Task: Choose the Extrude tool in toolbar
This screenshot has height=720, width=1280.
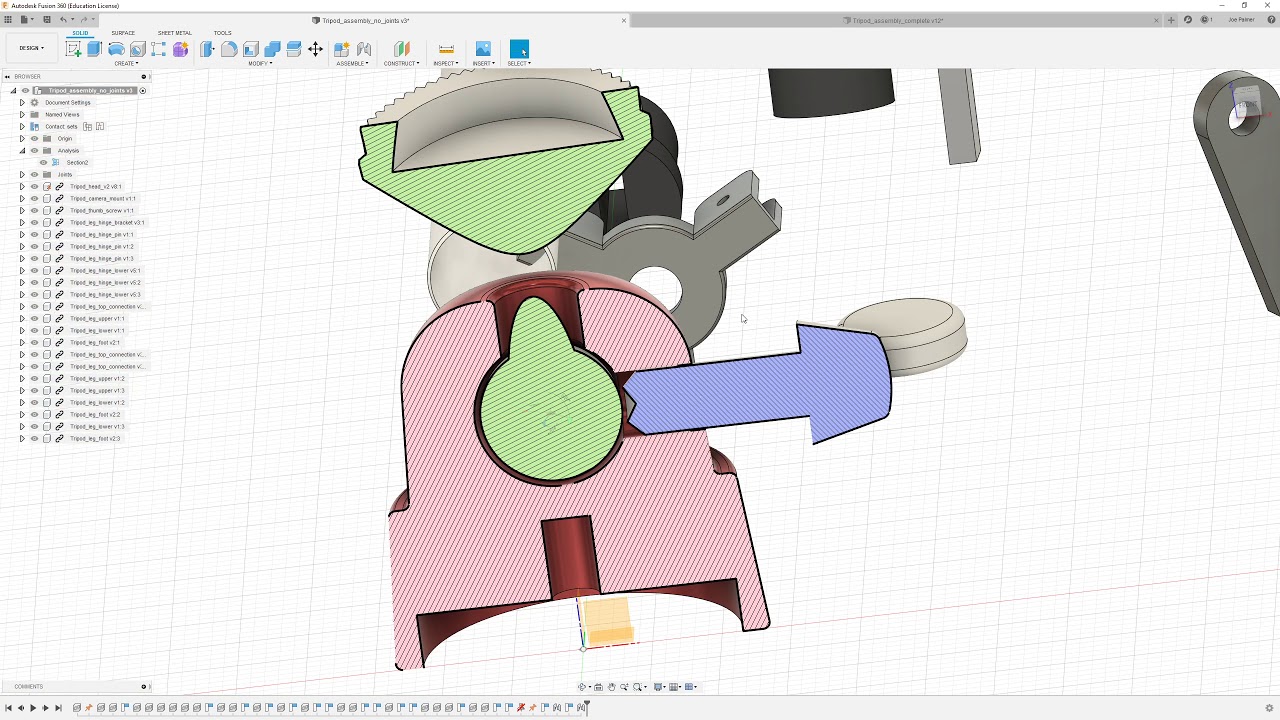Action: 94,49
